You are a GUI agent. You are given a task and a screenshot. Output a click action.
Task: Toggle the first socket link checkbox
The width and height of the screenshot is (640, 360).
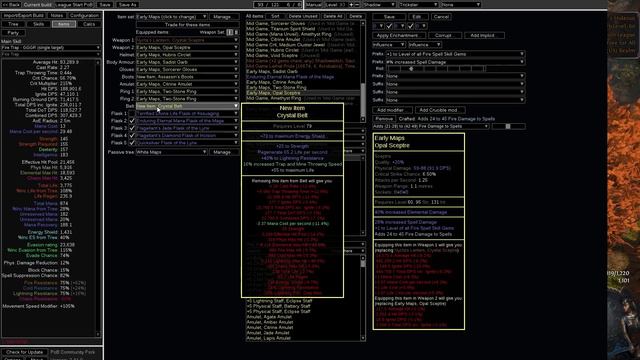click(389, 26)
